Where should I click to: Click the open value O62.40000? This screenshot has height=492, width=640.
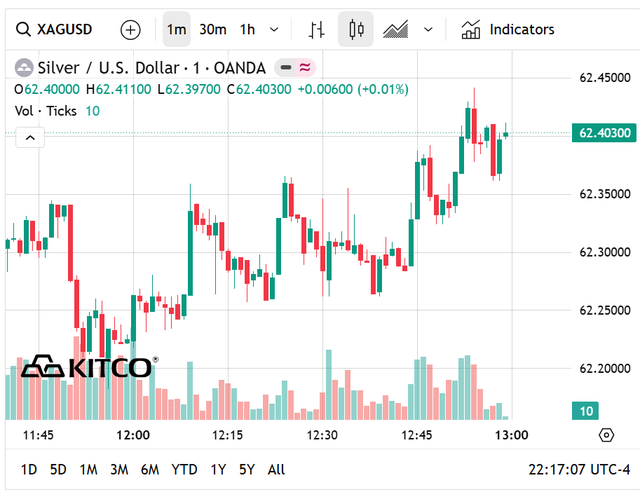click(x=47, y=89)
